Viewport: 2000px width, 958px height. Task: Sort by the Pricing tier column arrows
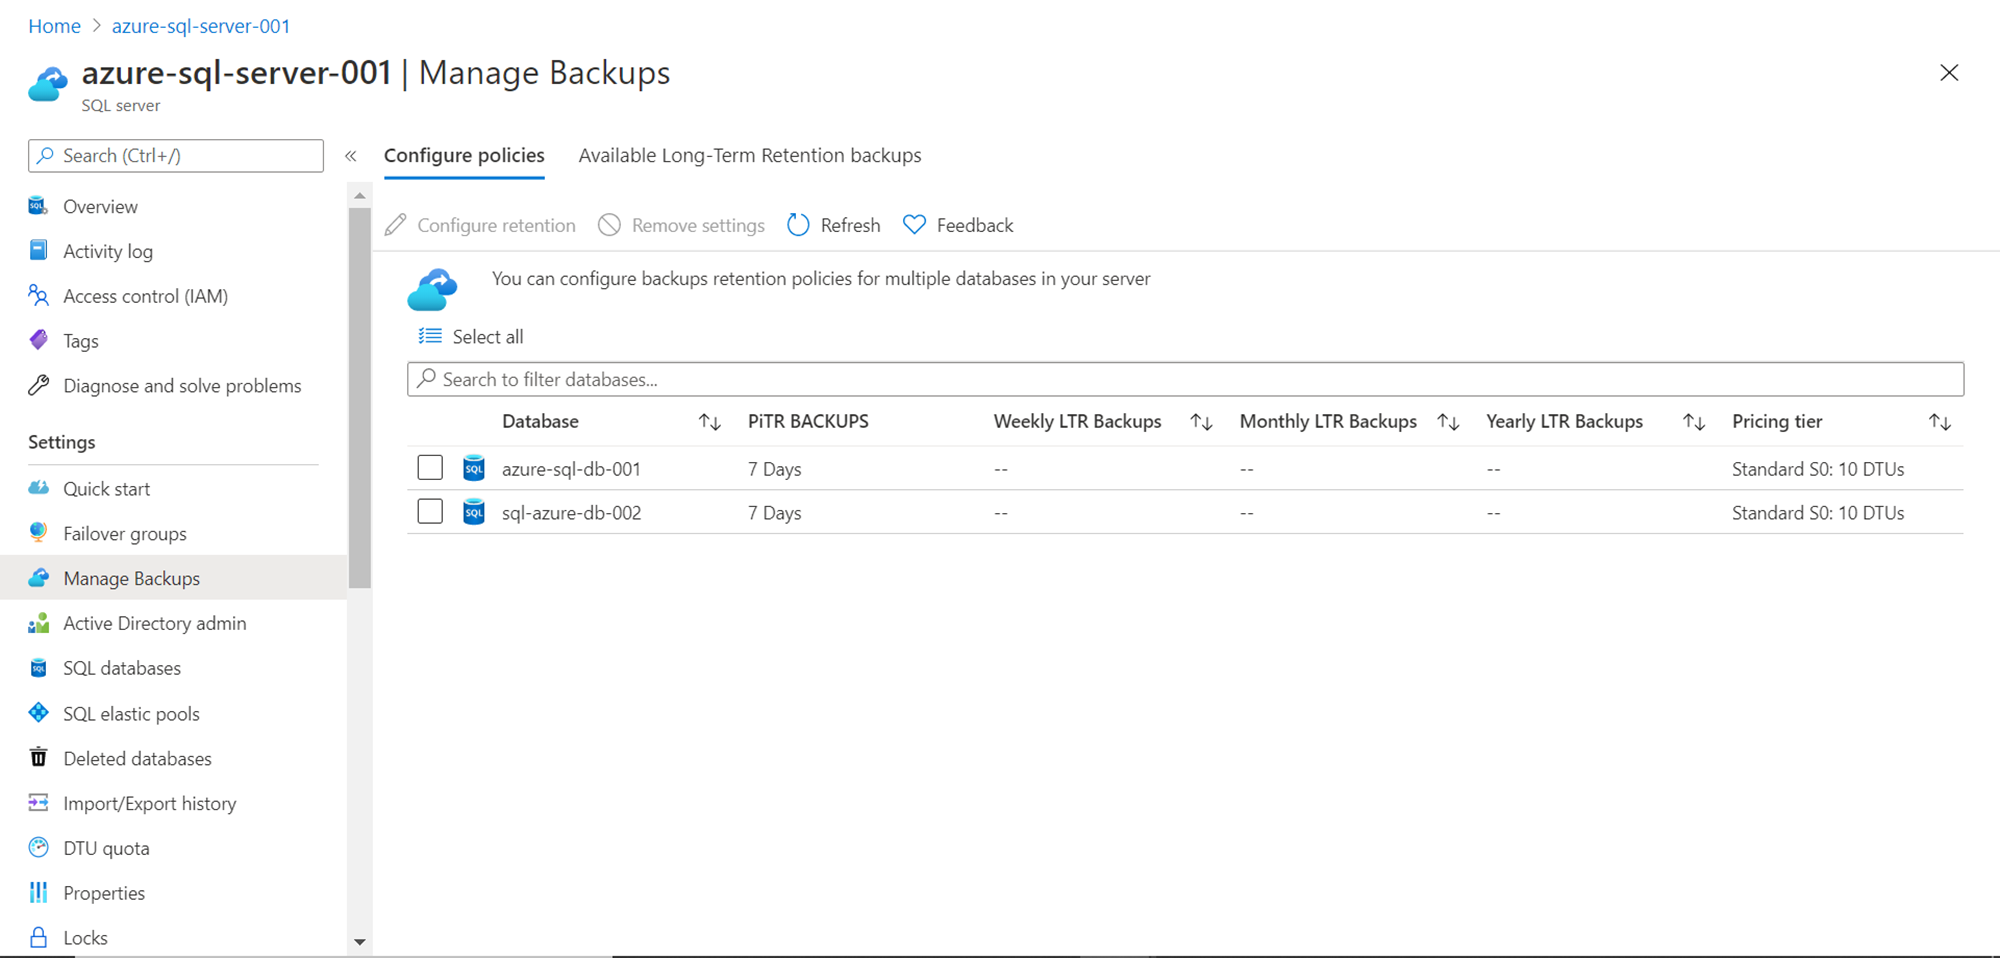point(1939,422)
